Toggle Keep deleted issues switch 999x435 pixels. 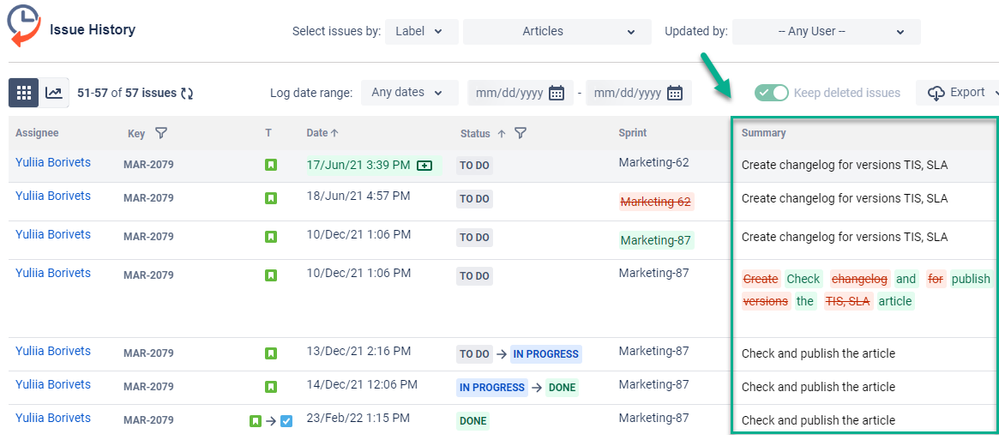coord(772,93)
